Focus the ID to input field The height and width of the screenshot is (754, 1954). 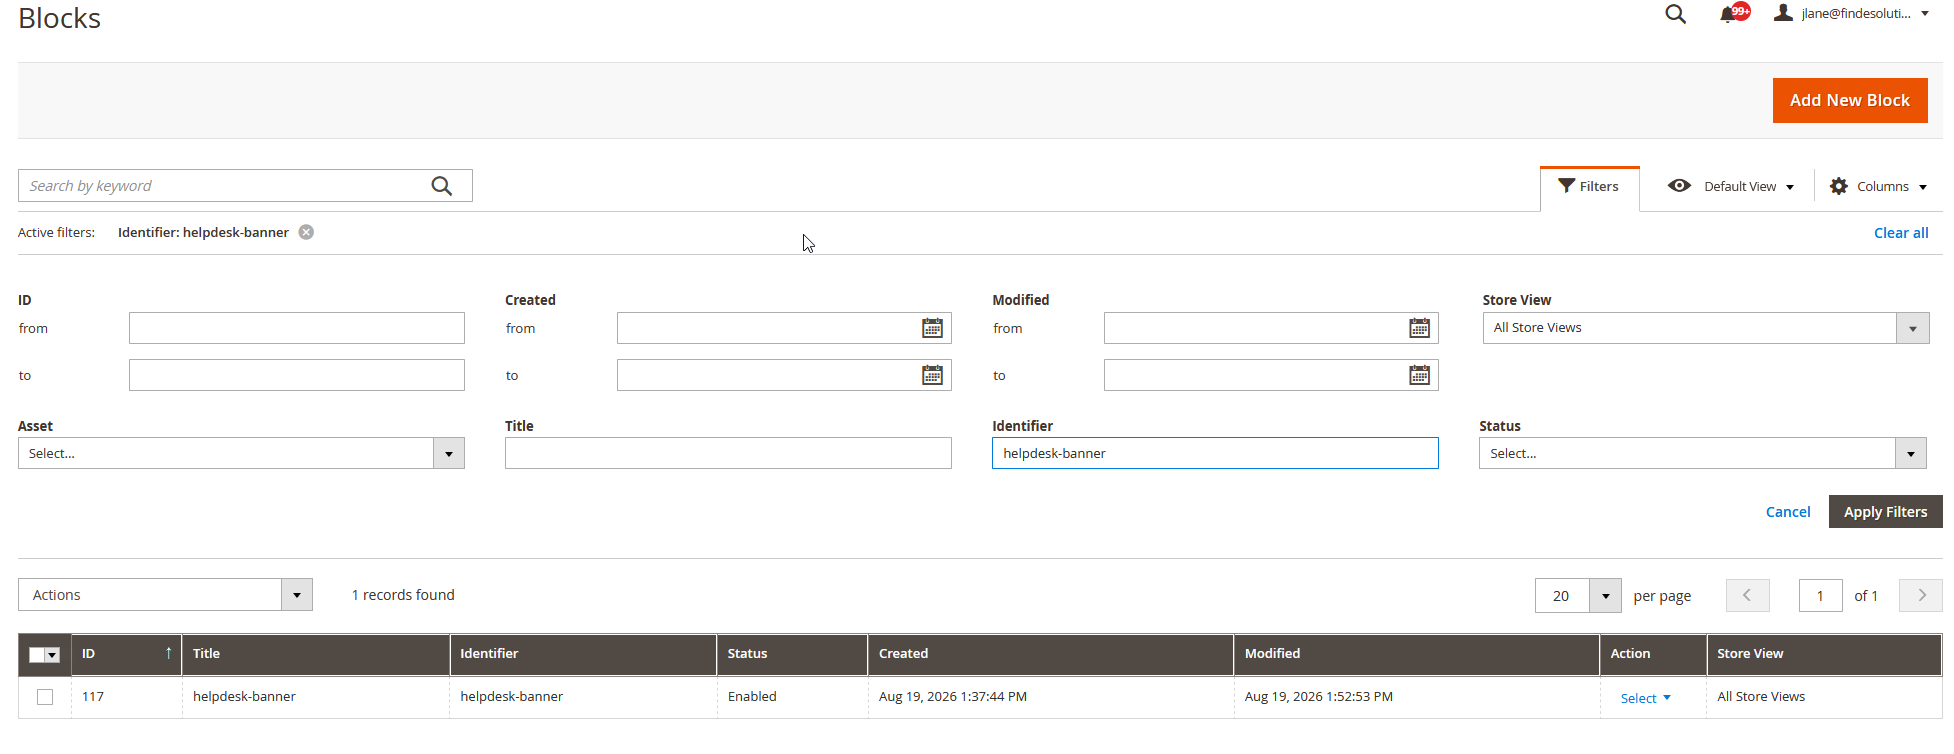pos(297,375)
